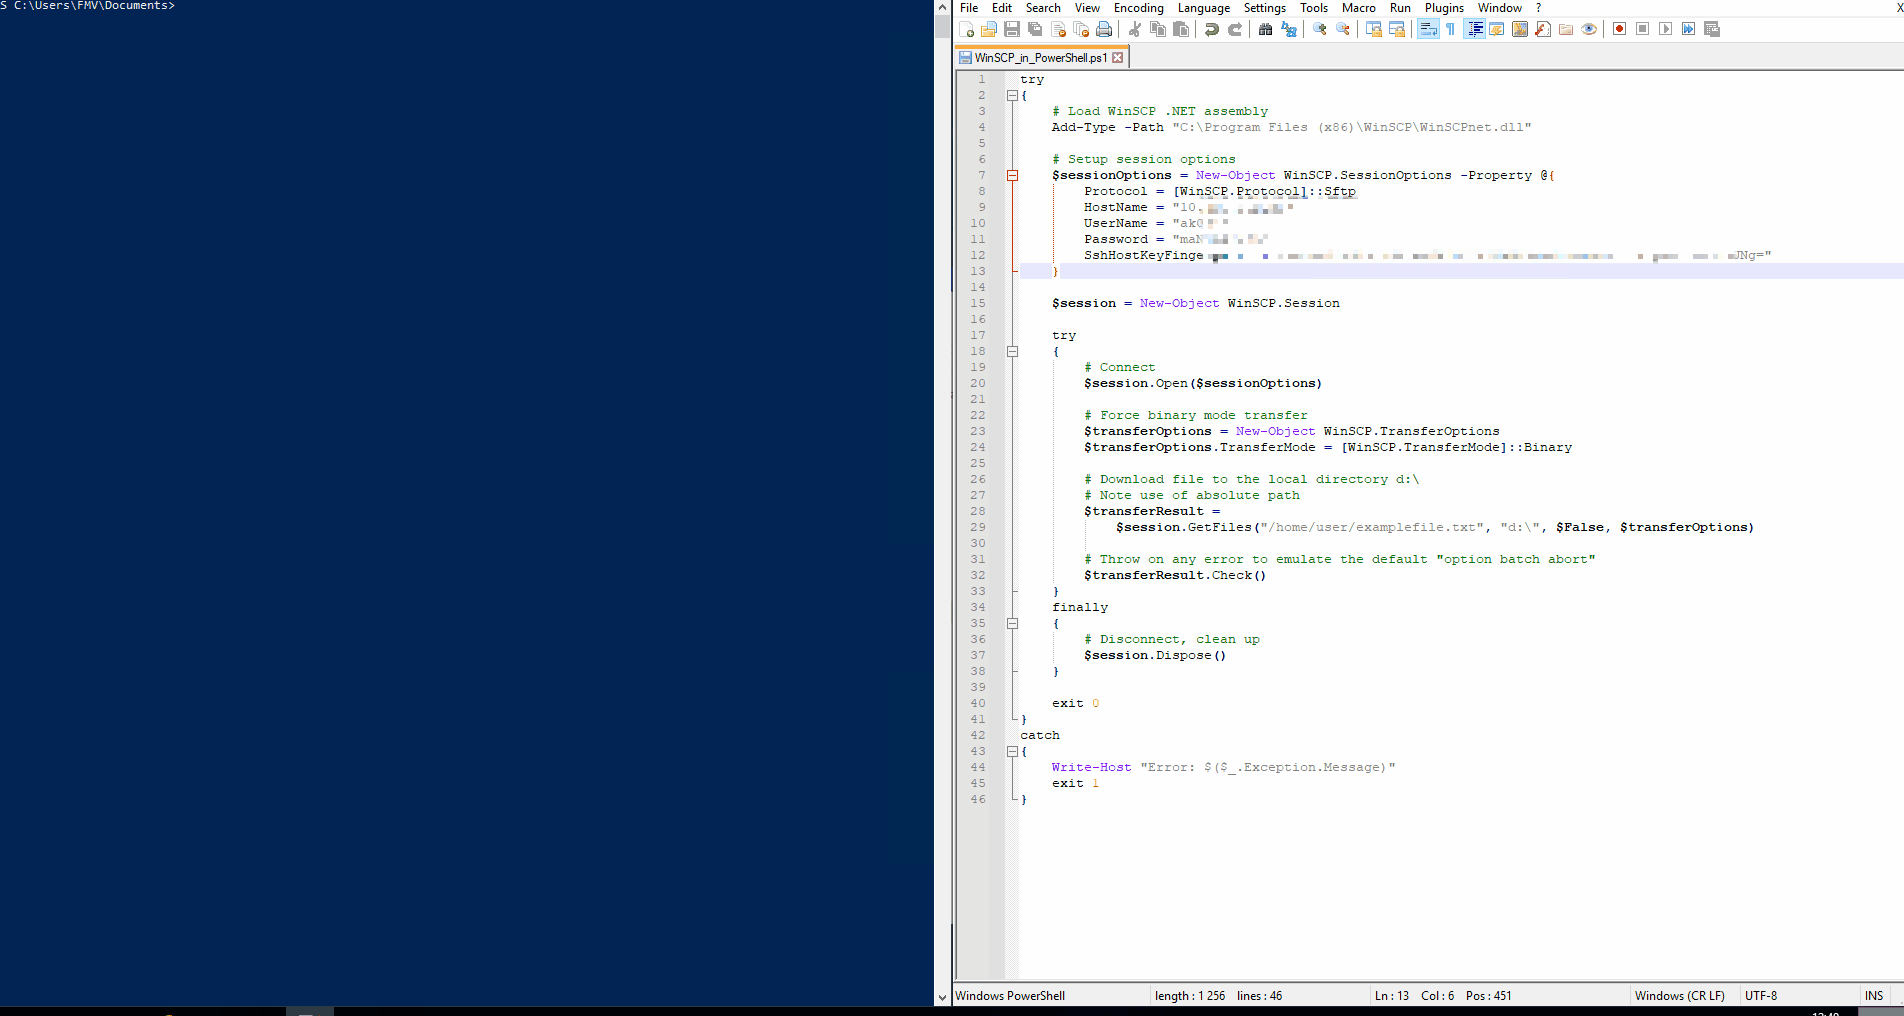Screen dimensions: 1904x1016
Task: Click the Zoom In icon
Action: click(x=1320, y=29)
